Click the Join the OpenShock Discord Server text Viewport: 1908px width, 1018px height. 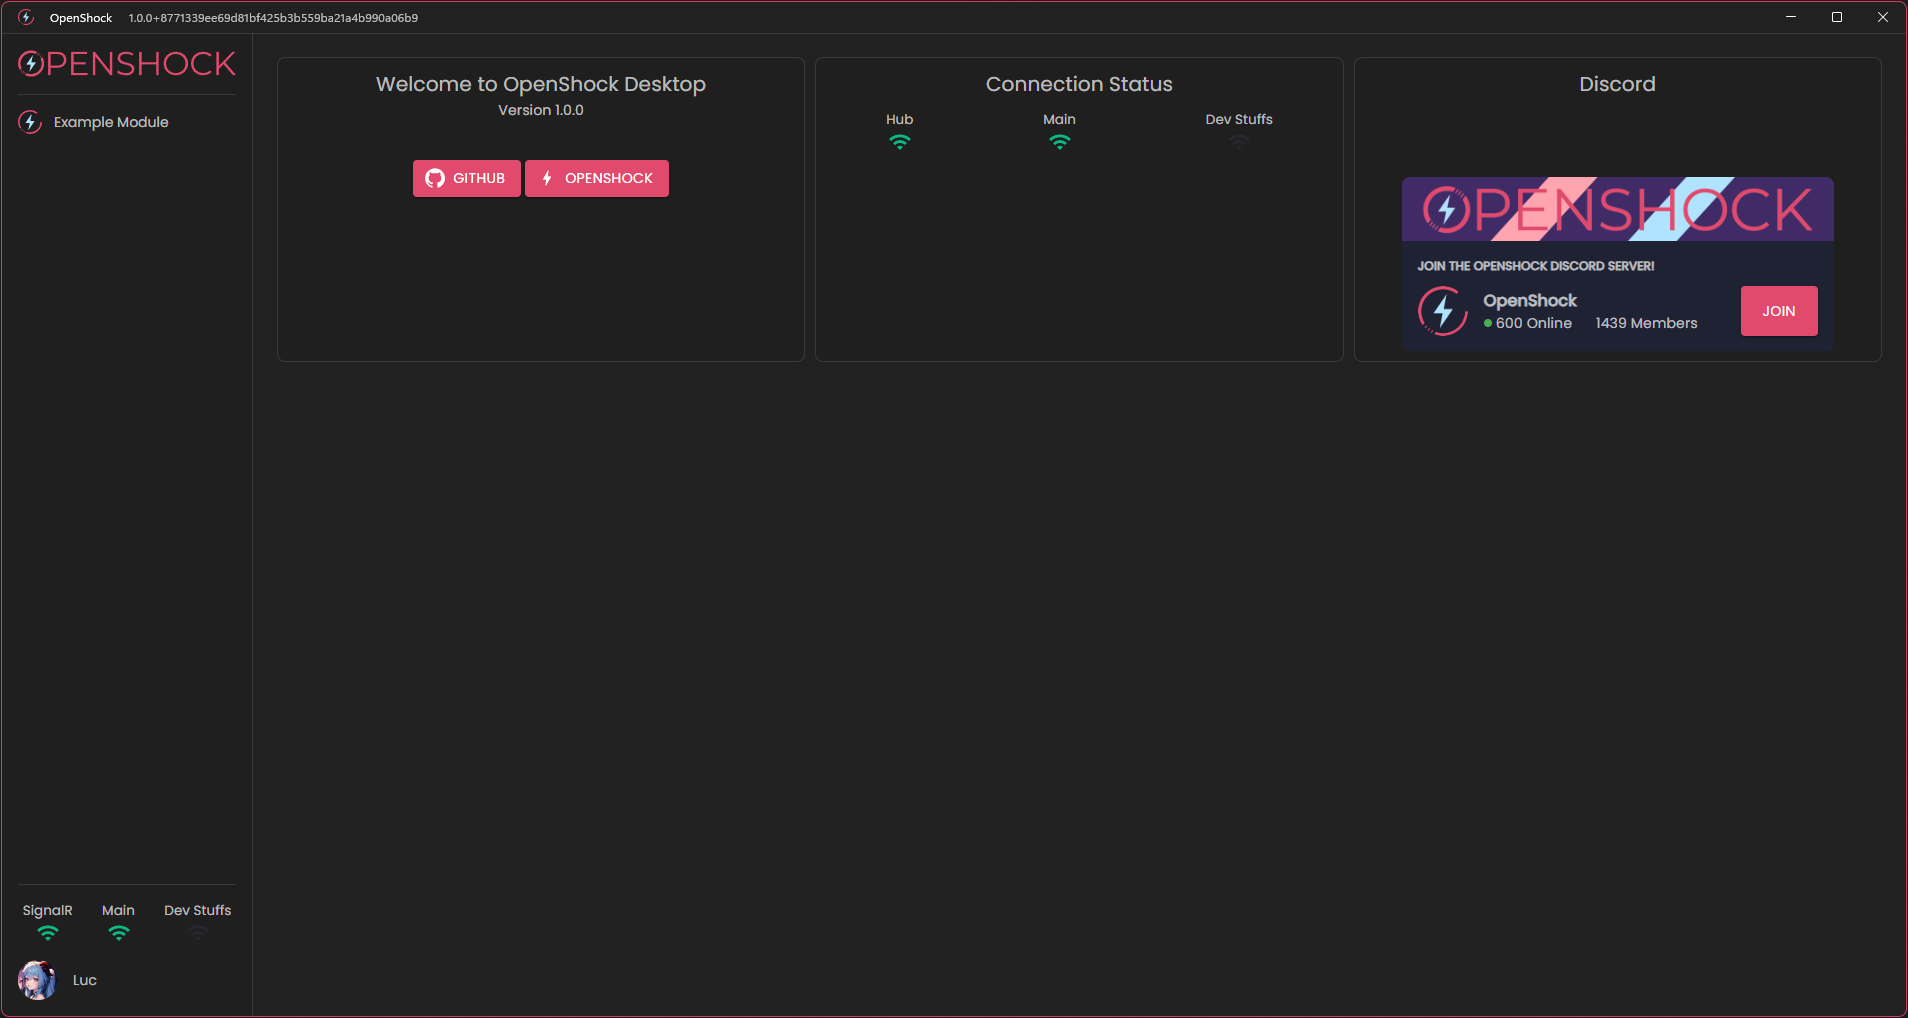tap(1536, 266)
